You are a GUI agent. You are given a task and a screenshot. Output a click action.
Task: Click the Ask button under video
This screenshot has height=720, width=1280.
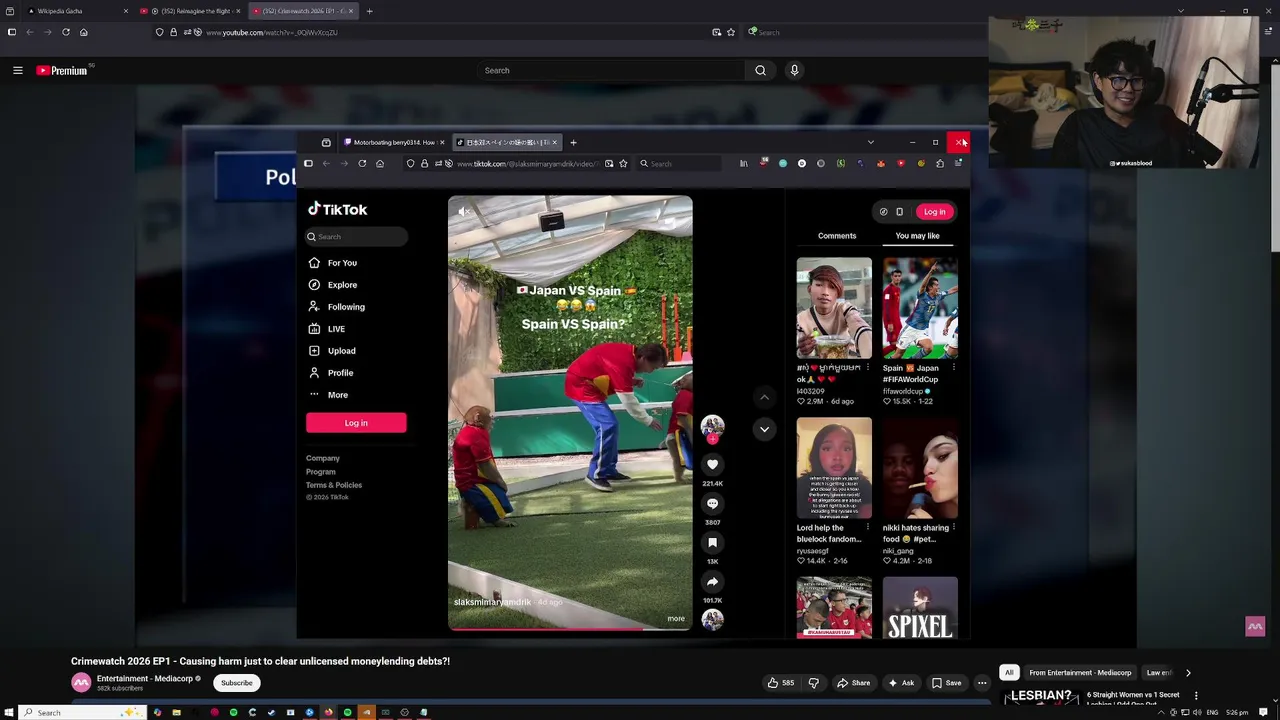click(900, 683)
